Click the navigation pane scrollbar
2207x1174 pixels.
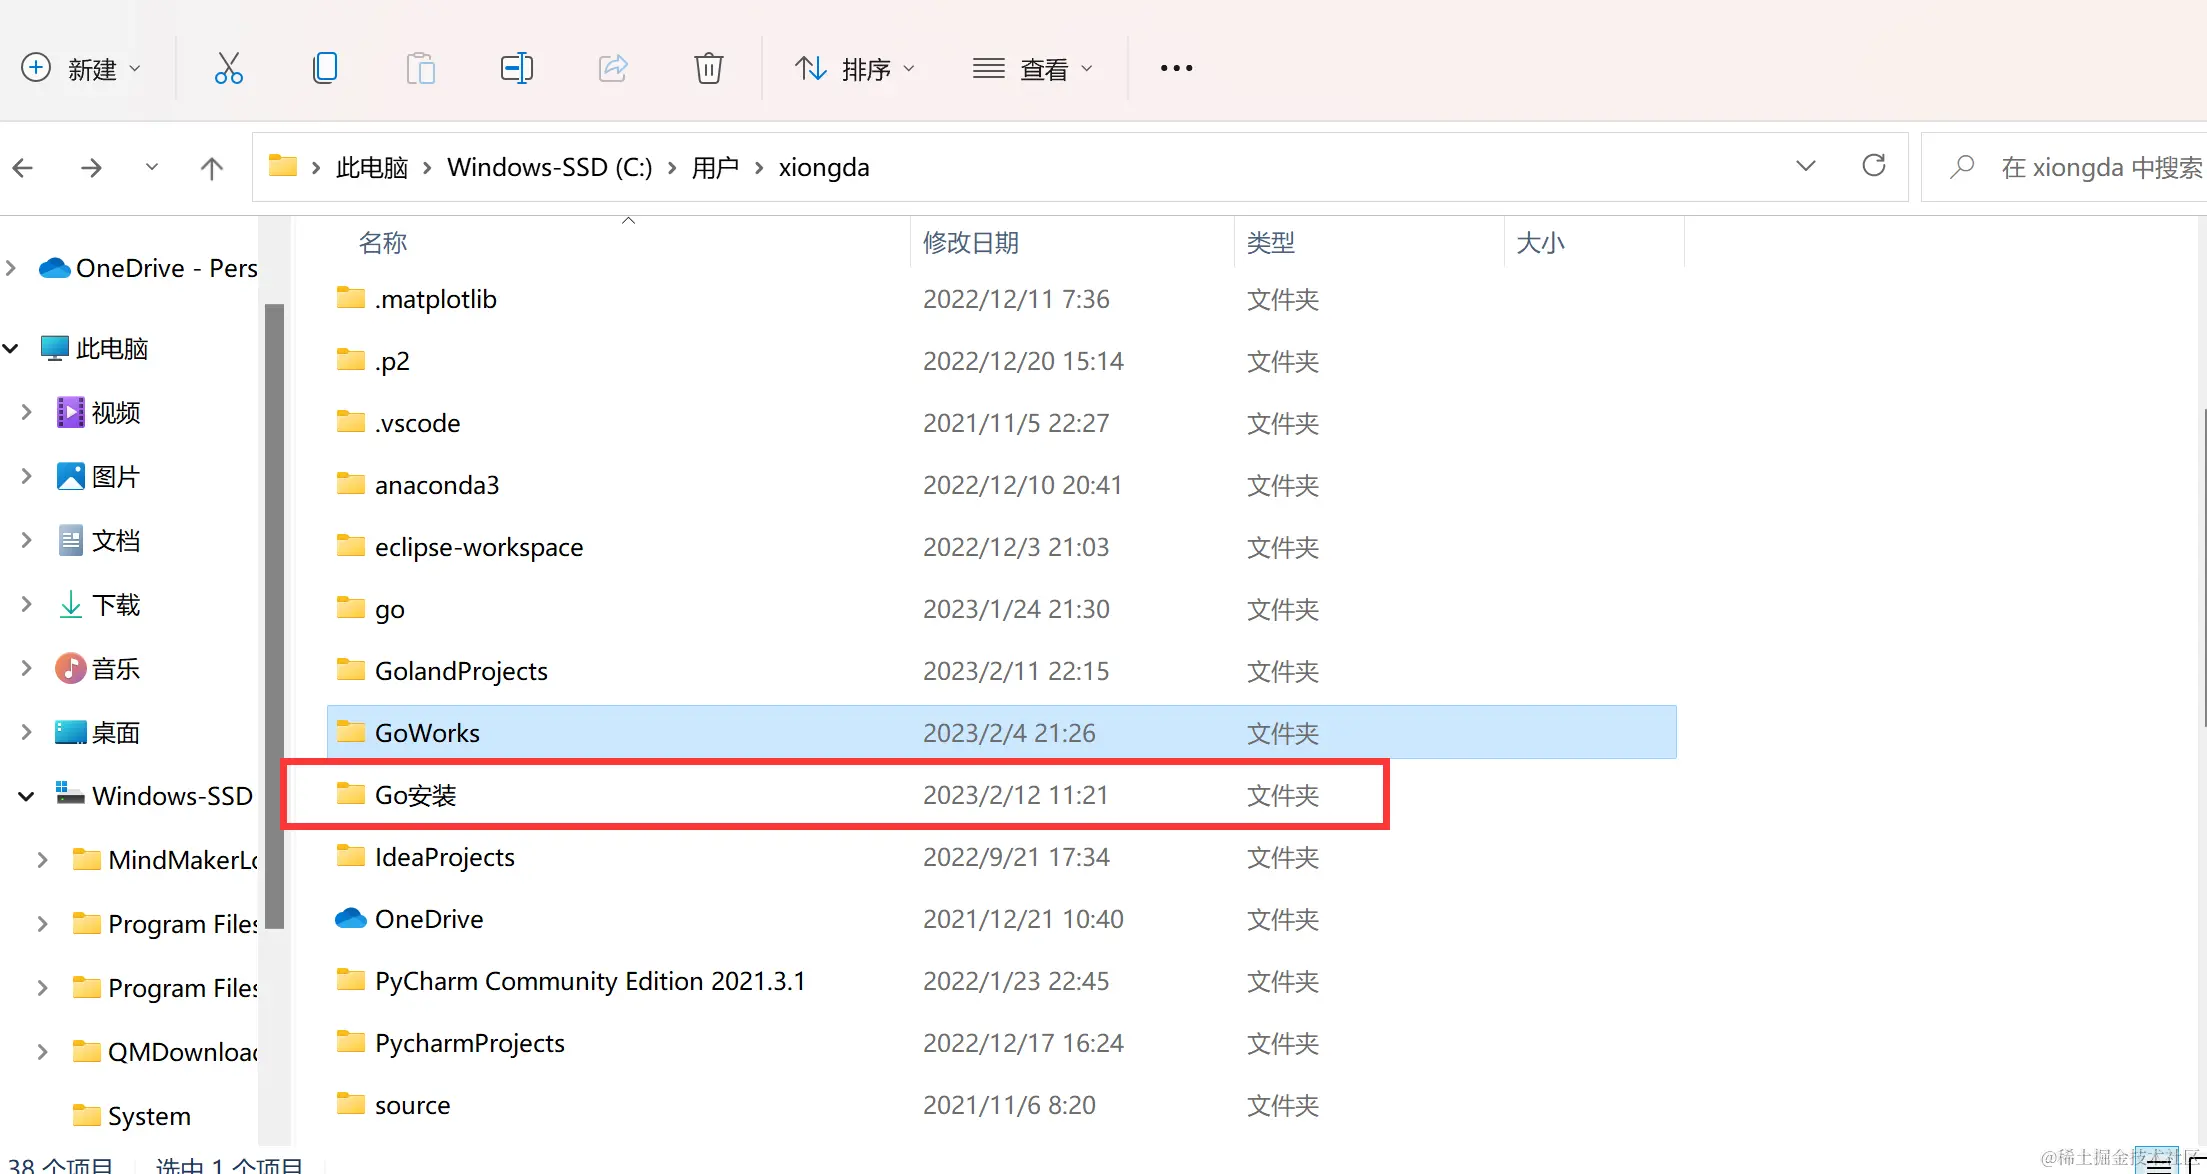tap(273, 615)
